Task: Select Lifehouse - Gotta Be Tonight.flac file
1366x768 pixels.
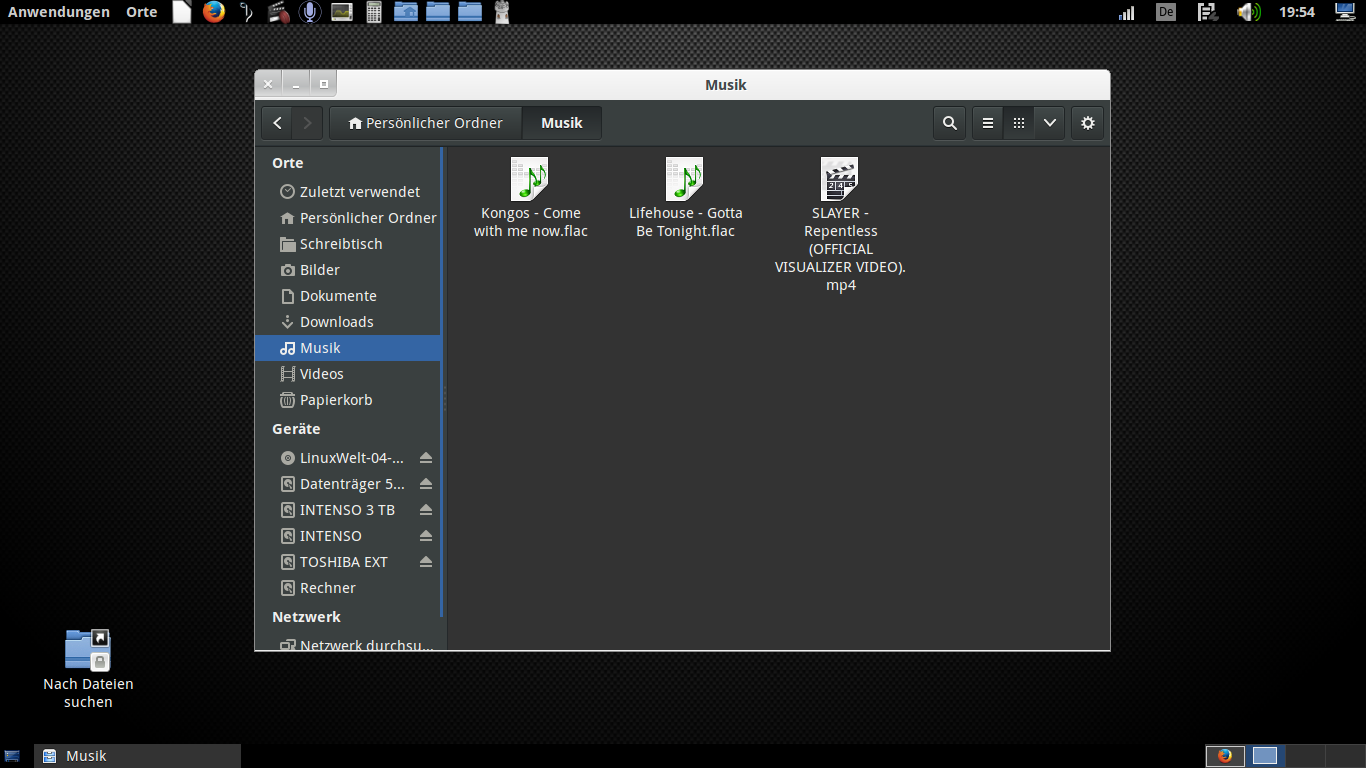Action: click(685, 198)
